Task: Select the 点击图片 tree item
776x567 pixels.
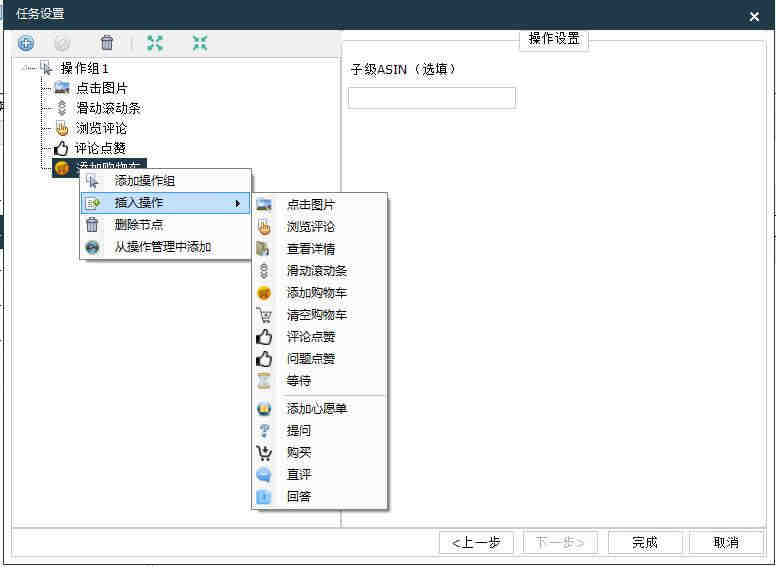Action: click(x=101, y=88)
